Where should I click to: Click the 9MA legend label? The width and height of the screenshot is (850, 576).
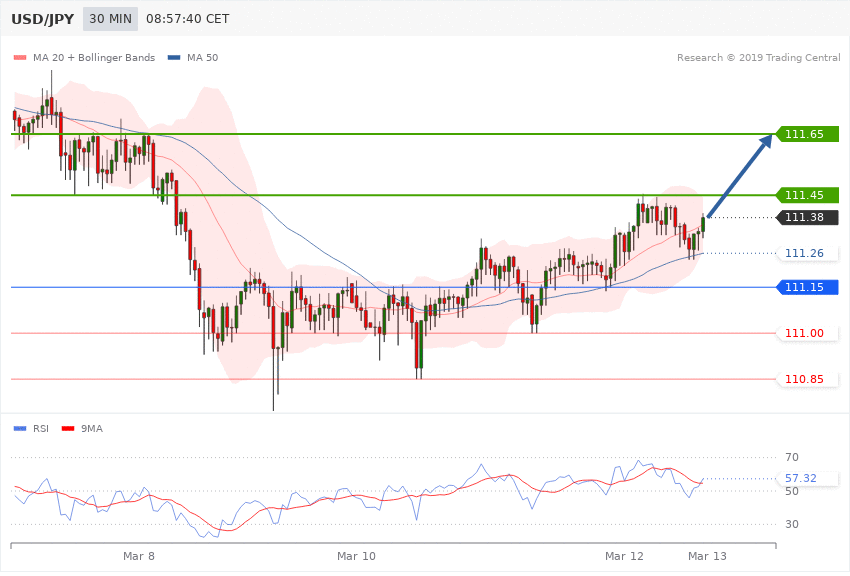coord(92,429)
